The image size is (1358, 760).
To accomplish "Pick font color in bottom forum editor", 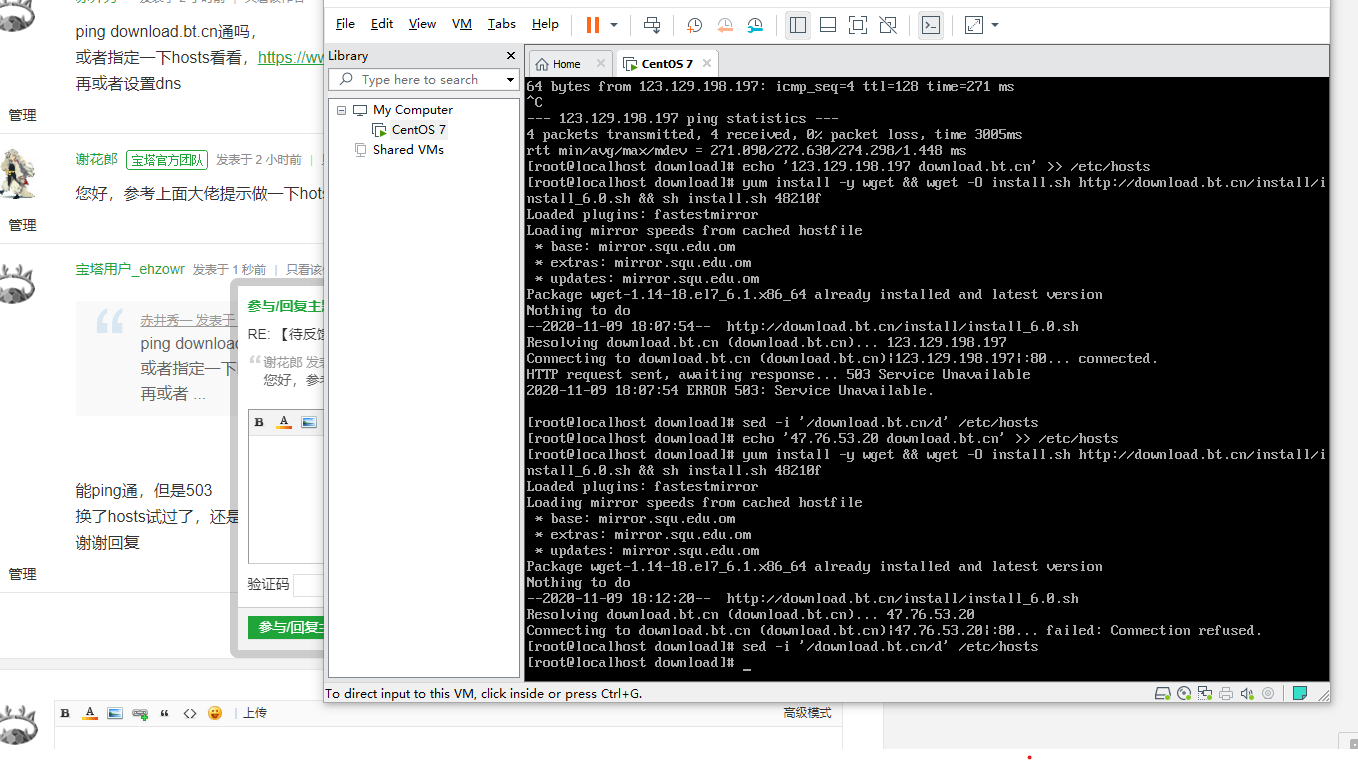I will tap(90, 713).
